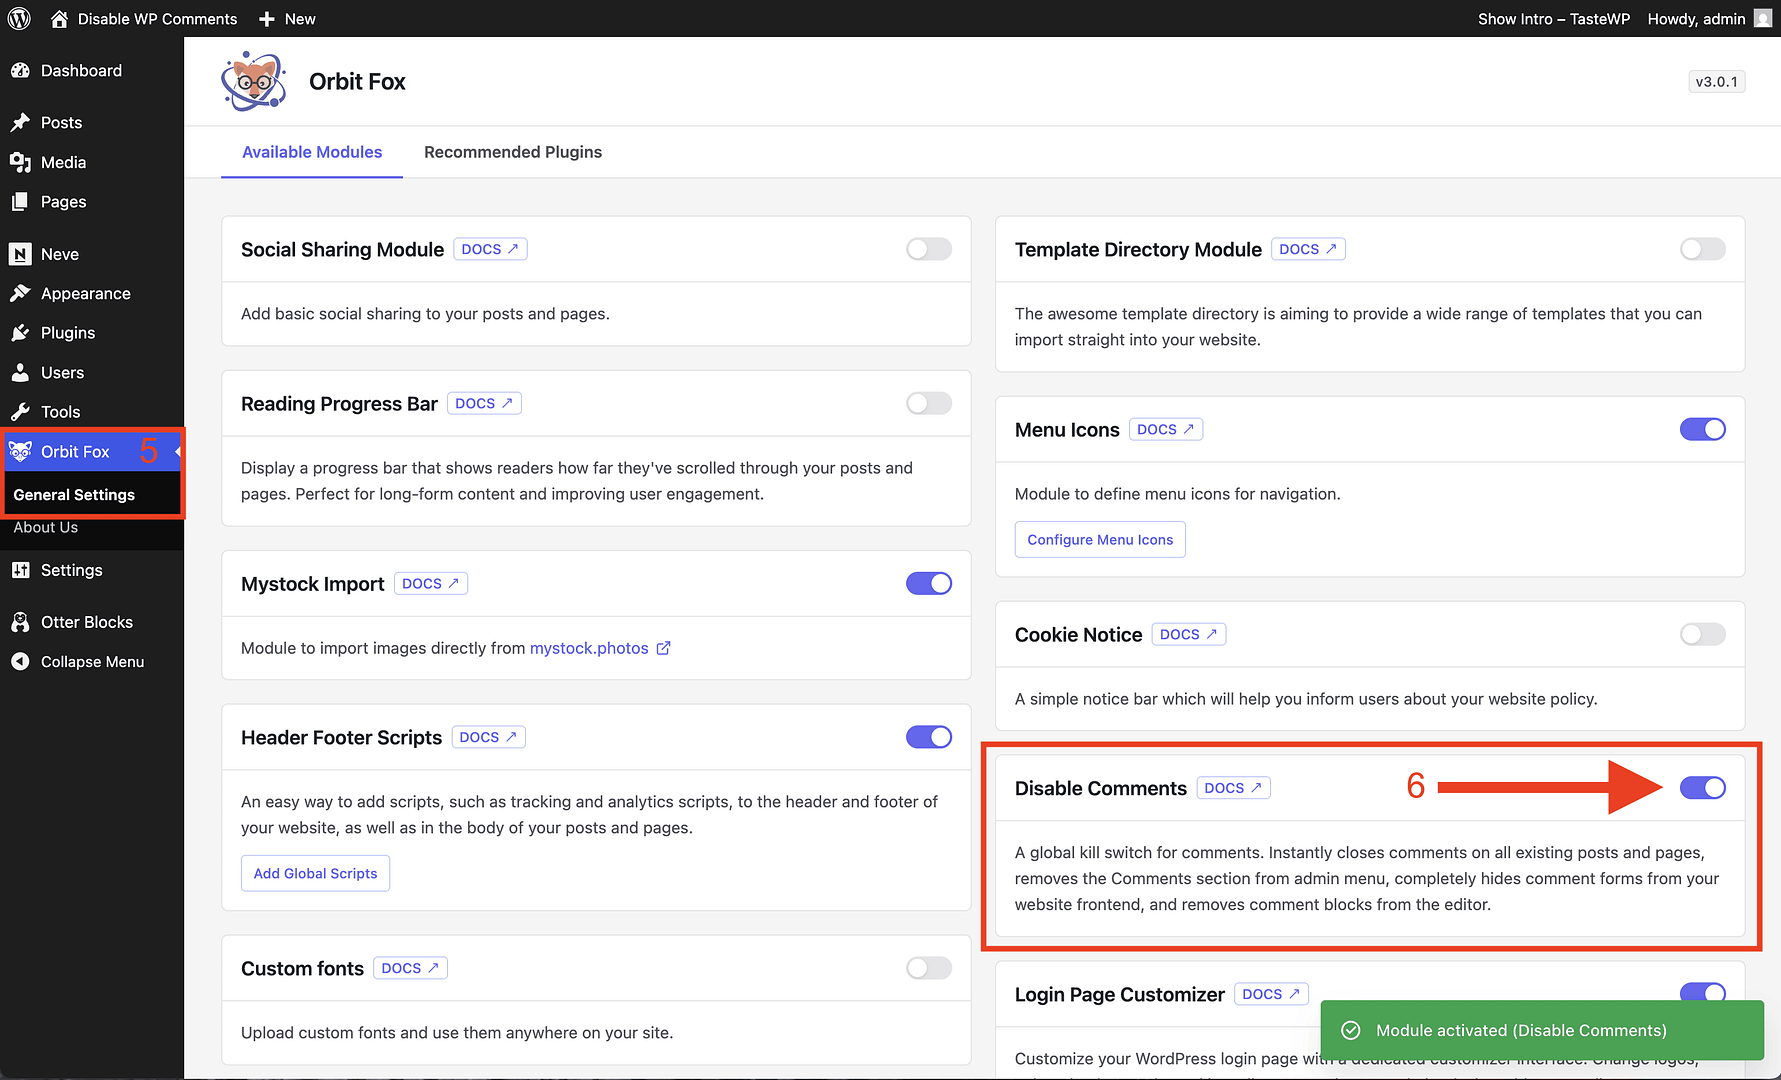Click the Otter Blocks icon
1781x1080 pixels.
pos(20,622)
